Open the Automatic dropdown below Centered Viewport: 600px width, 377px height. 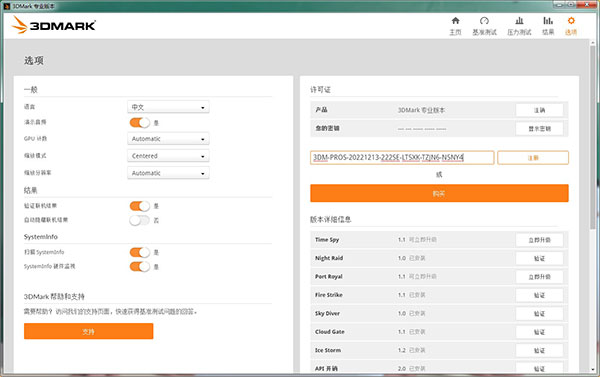[168, 173]
